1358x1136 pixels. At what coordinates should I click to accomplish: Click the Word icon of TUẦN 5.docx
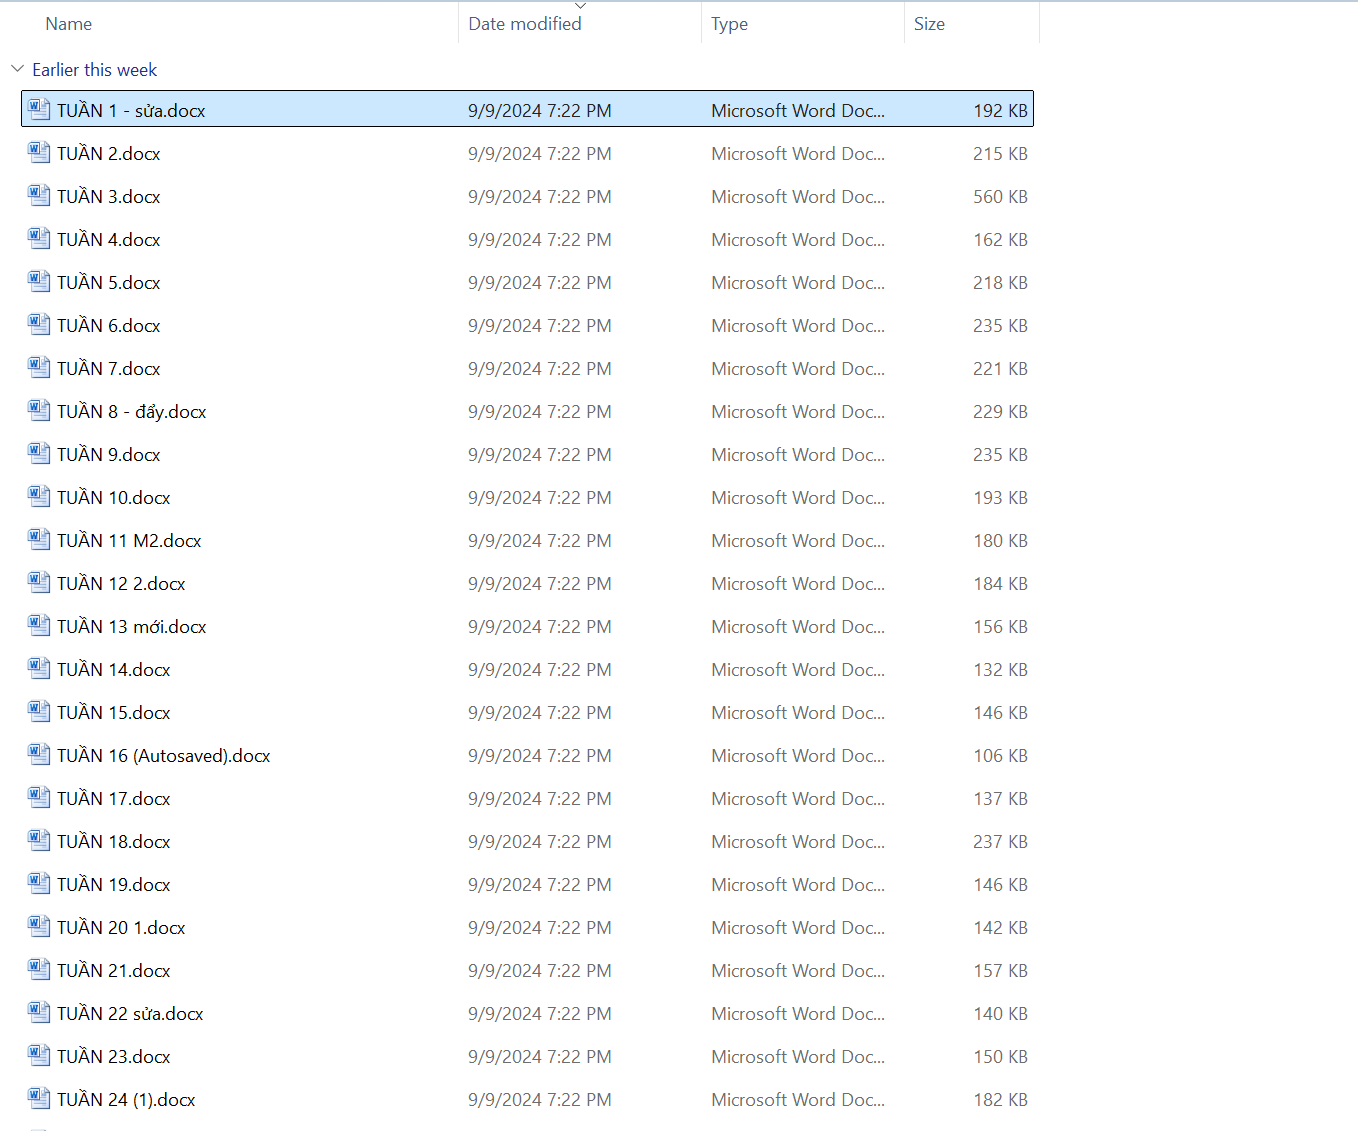coord(39,281)
